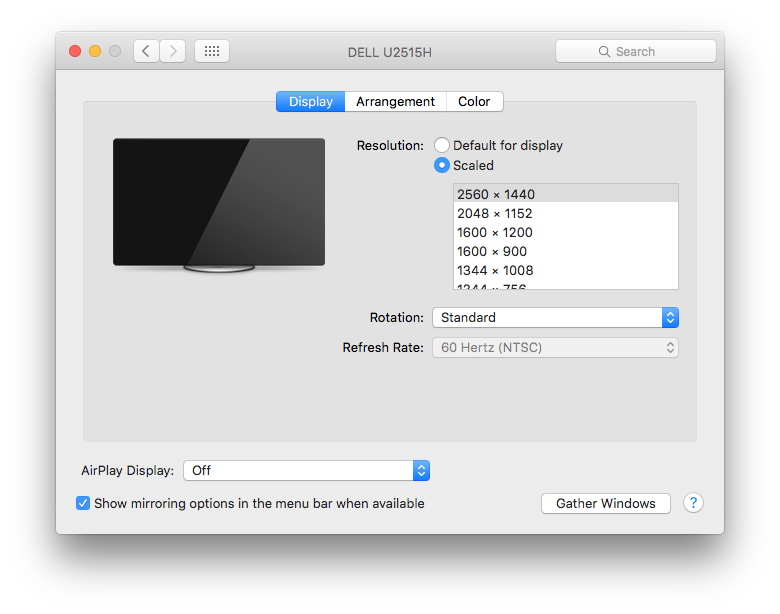Toggle 'Show mirroring options in the menu bar' checkbox
Image resolution: width=780 pixels, height=614 pixels.
coord(83,503)
